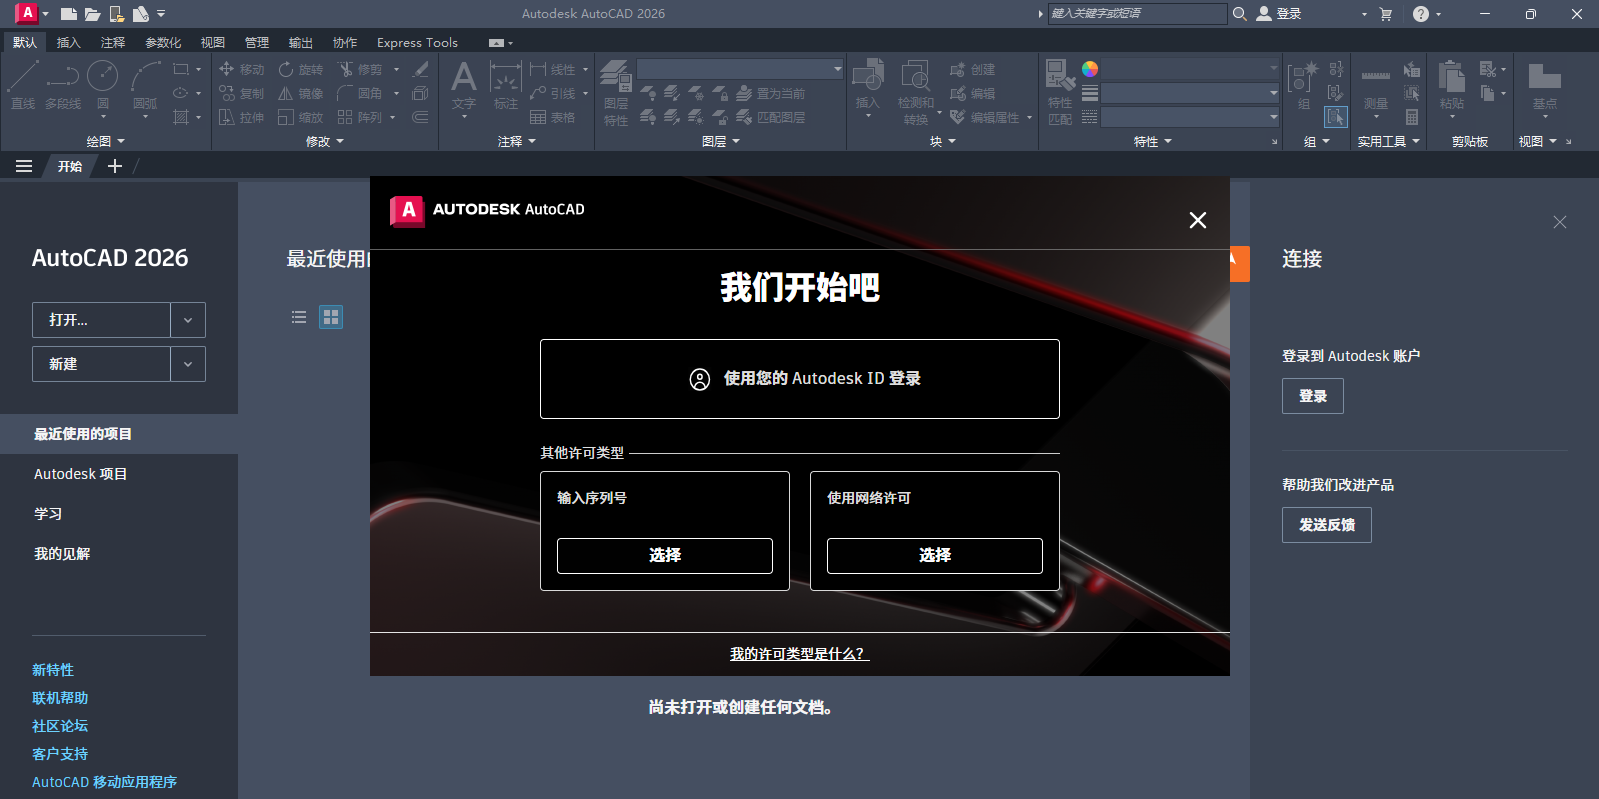
Task: Click the 发送反馈 button
Action: [1327, 525]
